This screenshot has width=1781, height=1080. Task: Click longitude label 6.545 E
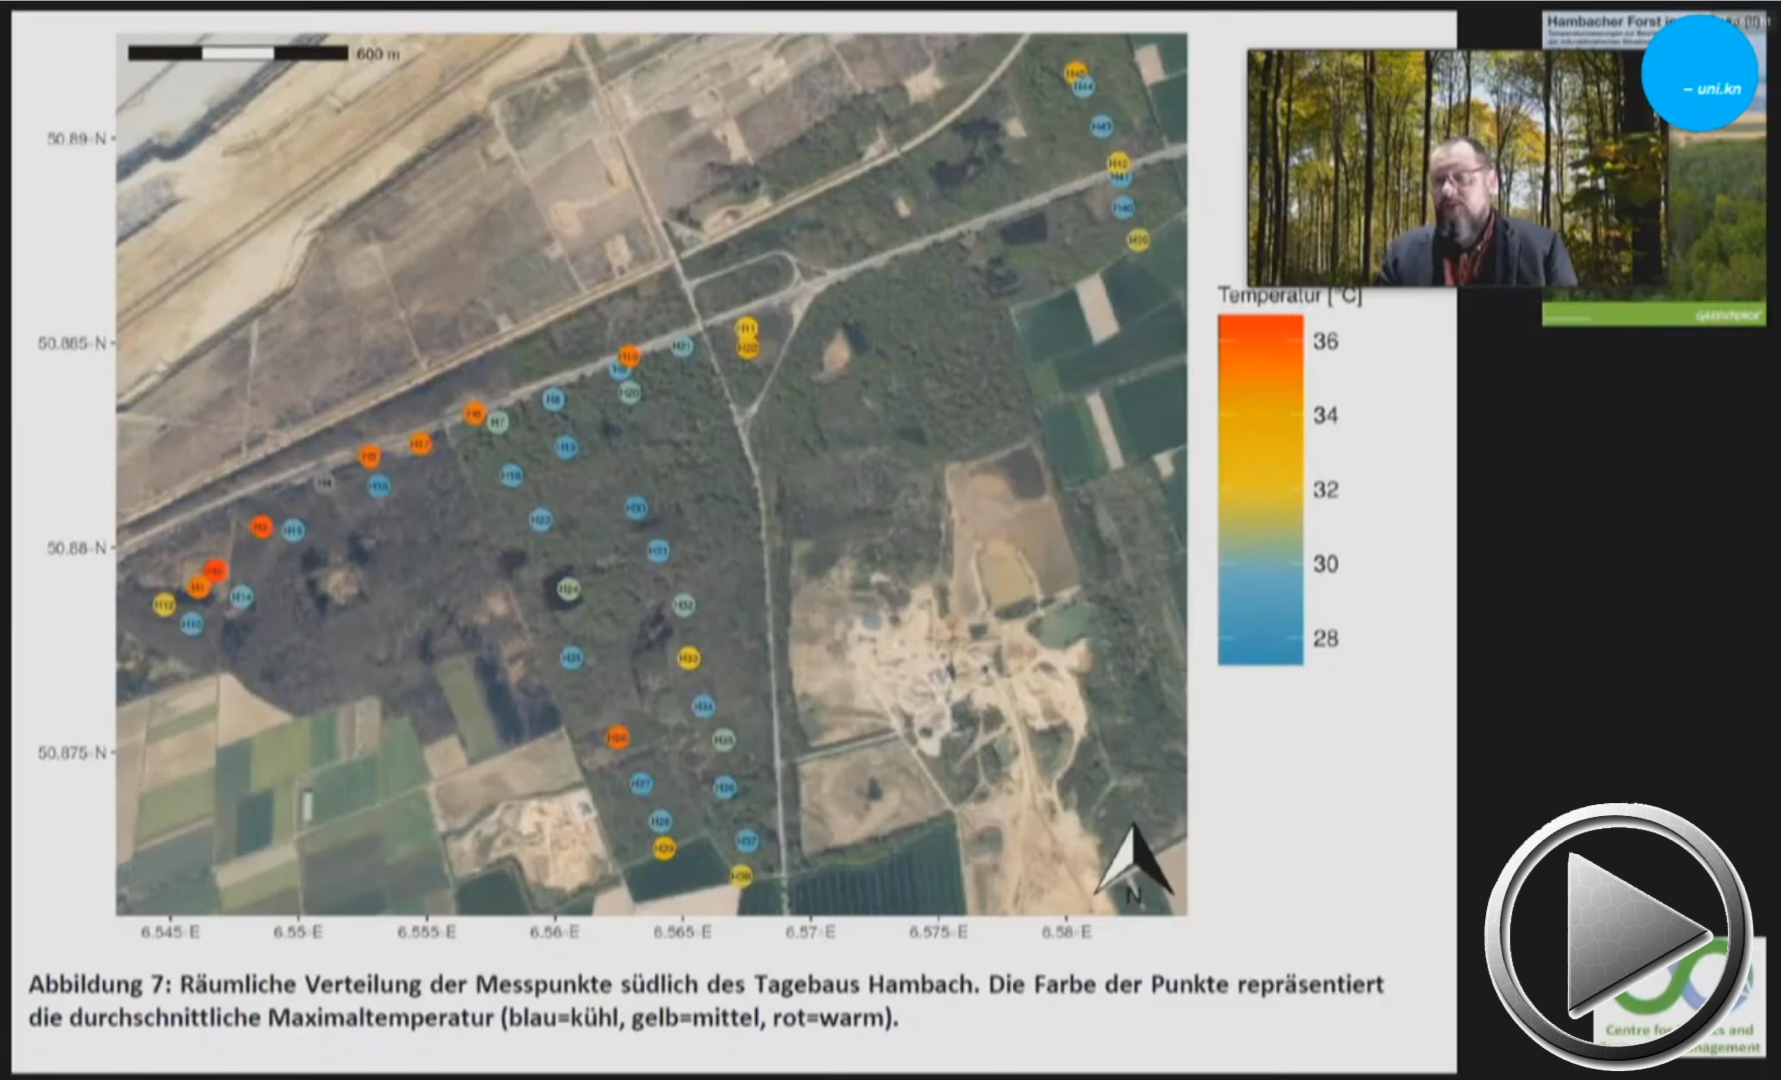coord(170,932)
